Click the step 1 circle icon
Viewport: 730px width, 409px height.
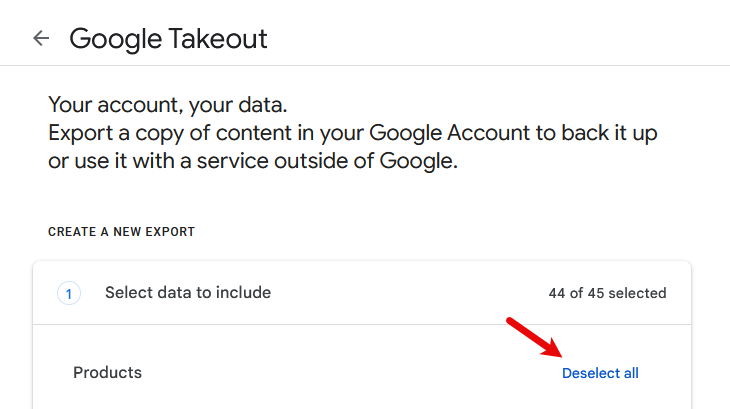click(x=69, y=293)
